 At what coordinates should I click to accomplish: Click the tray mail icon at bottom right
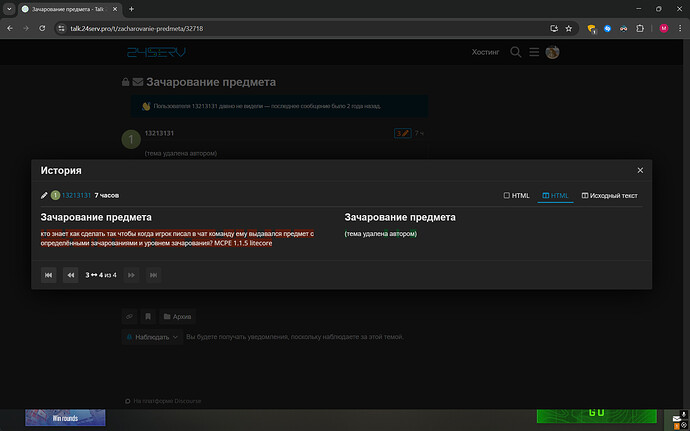point(676,419)
